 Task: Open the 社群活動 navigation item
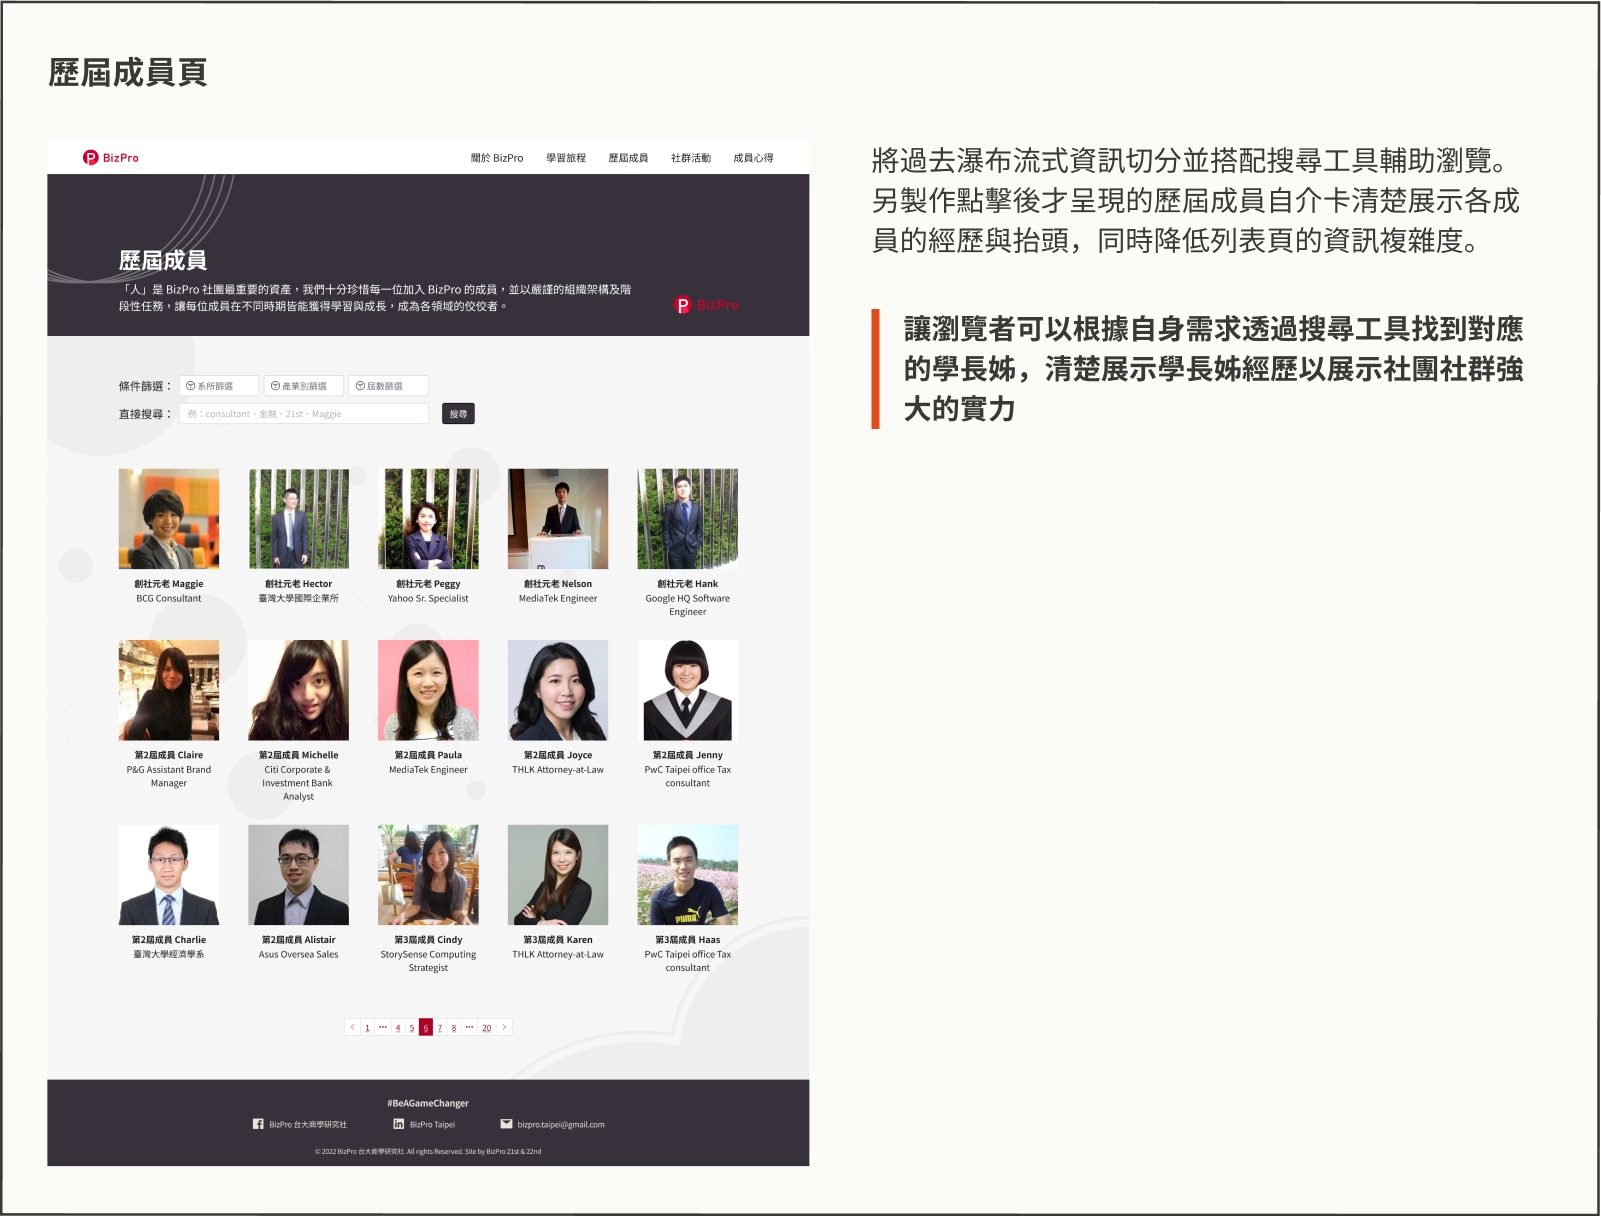click(691, 158)
